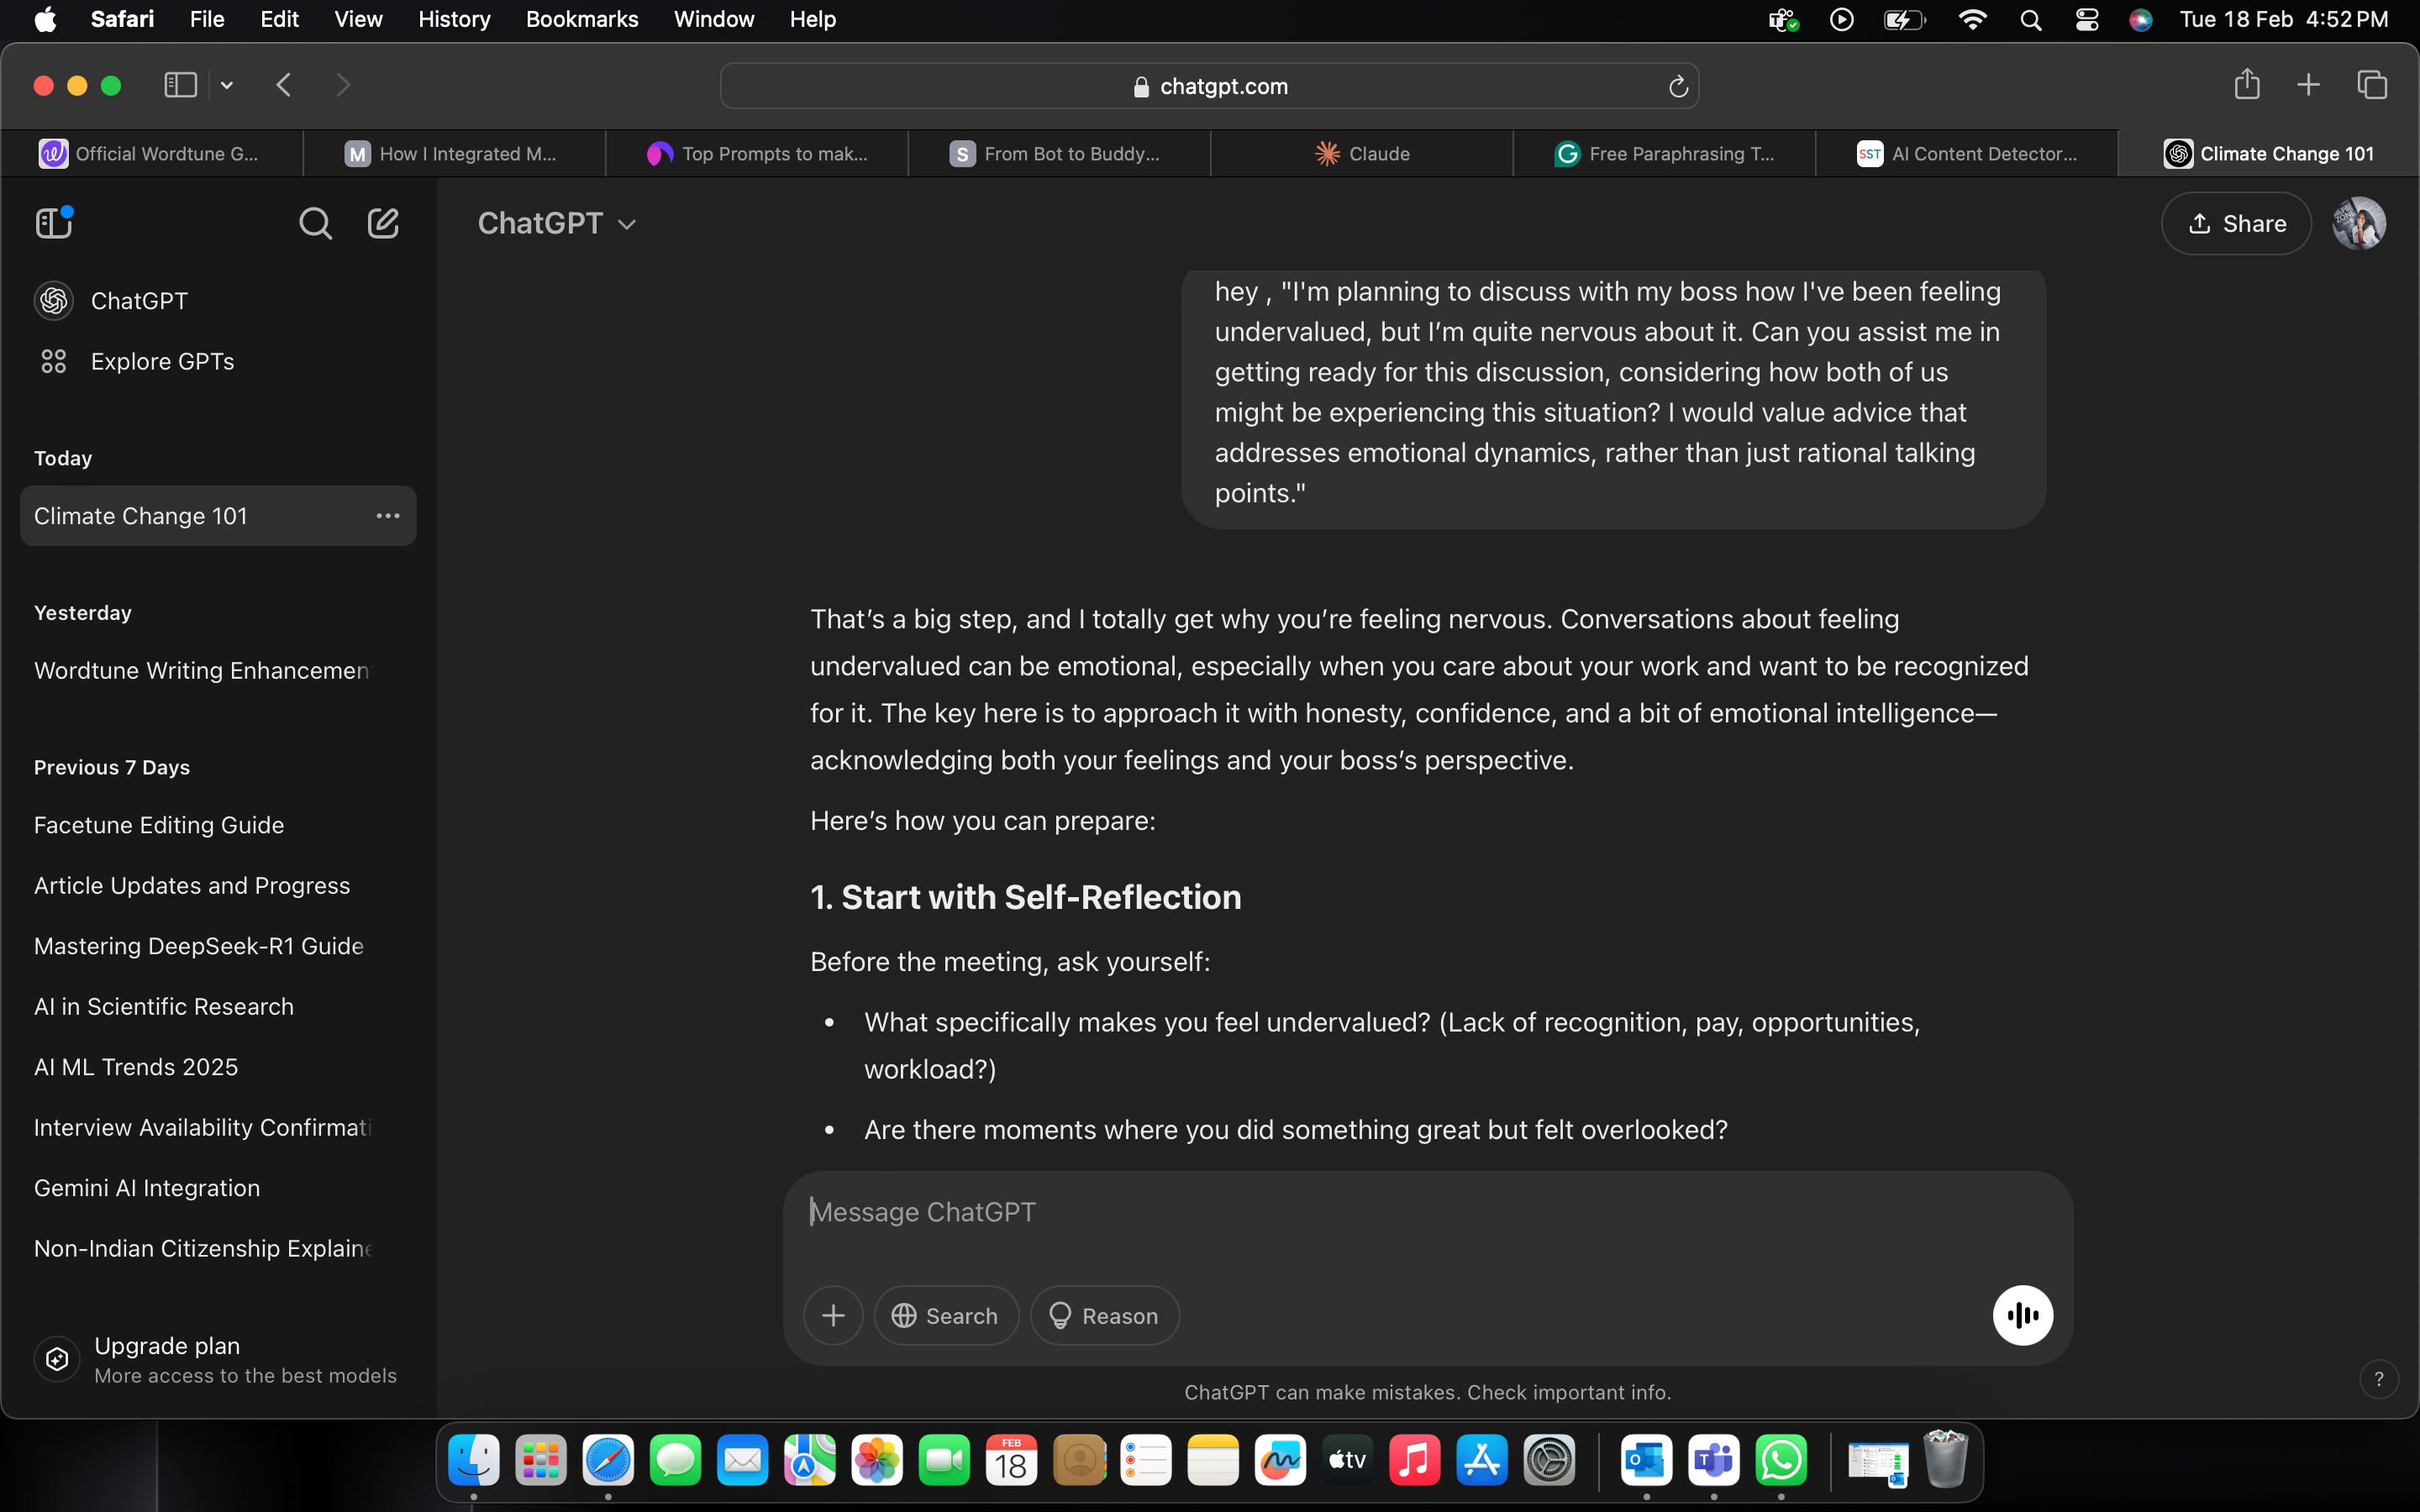2420x1512 pixels.
Task: Go back with Safari's back arrow
Action: coord(284,85)
